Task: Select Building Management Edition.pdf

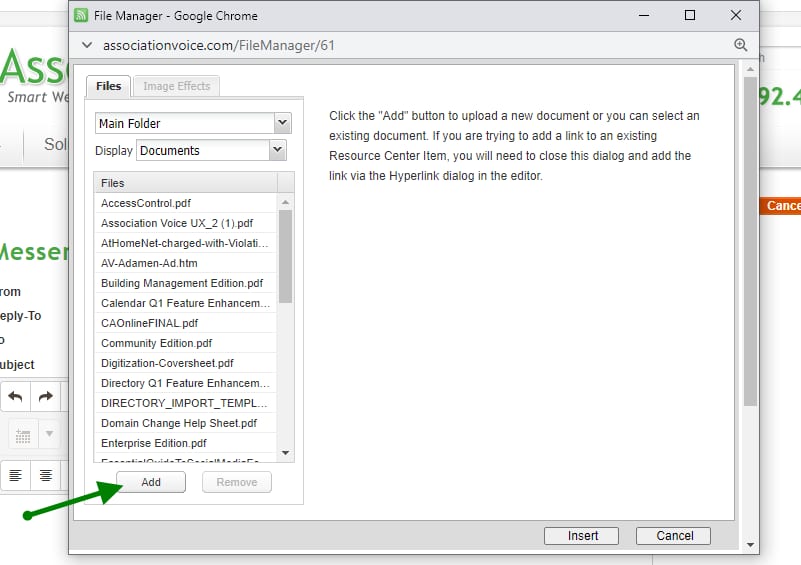Action: pos(186,282)
